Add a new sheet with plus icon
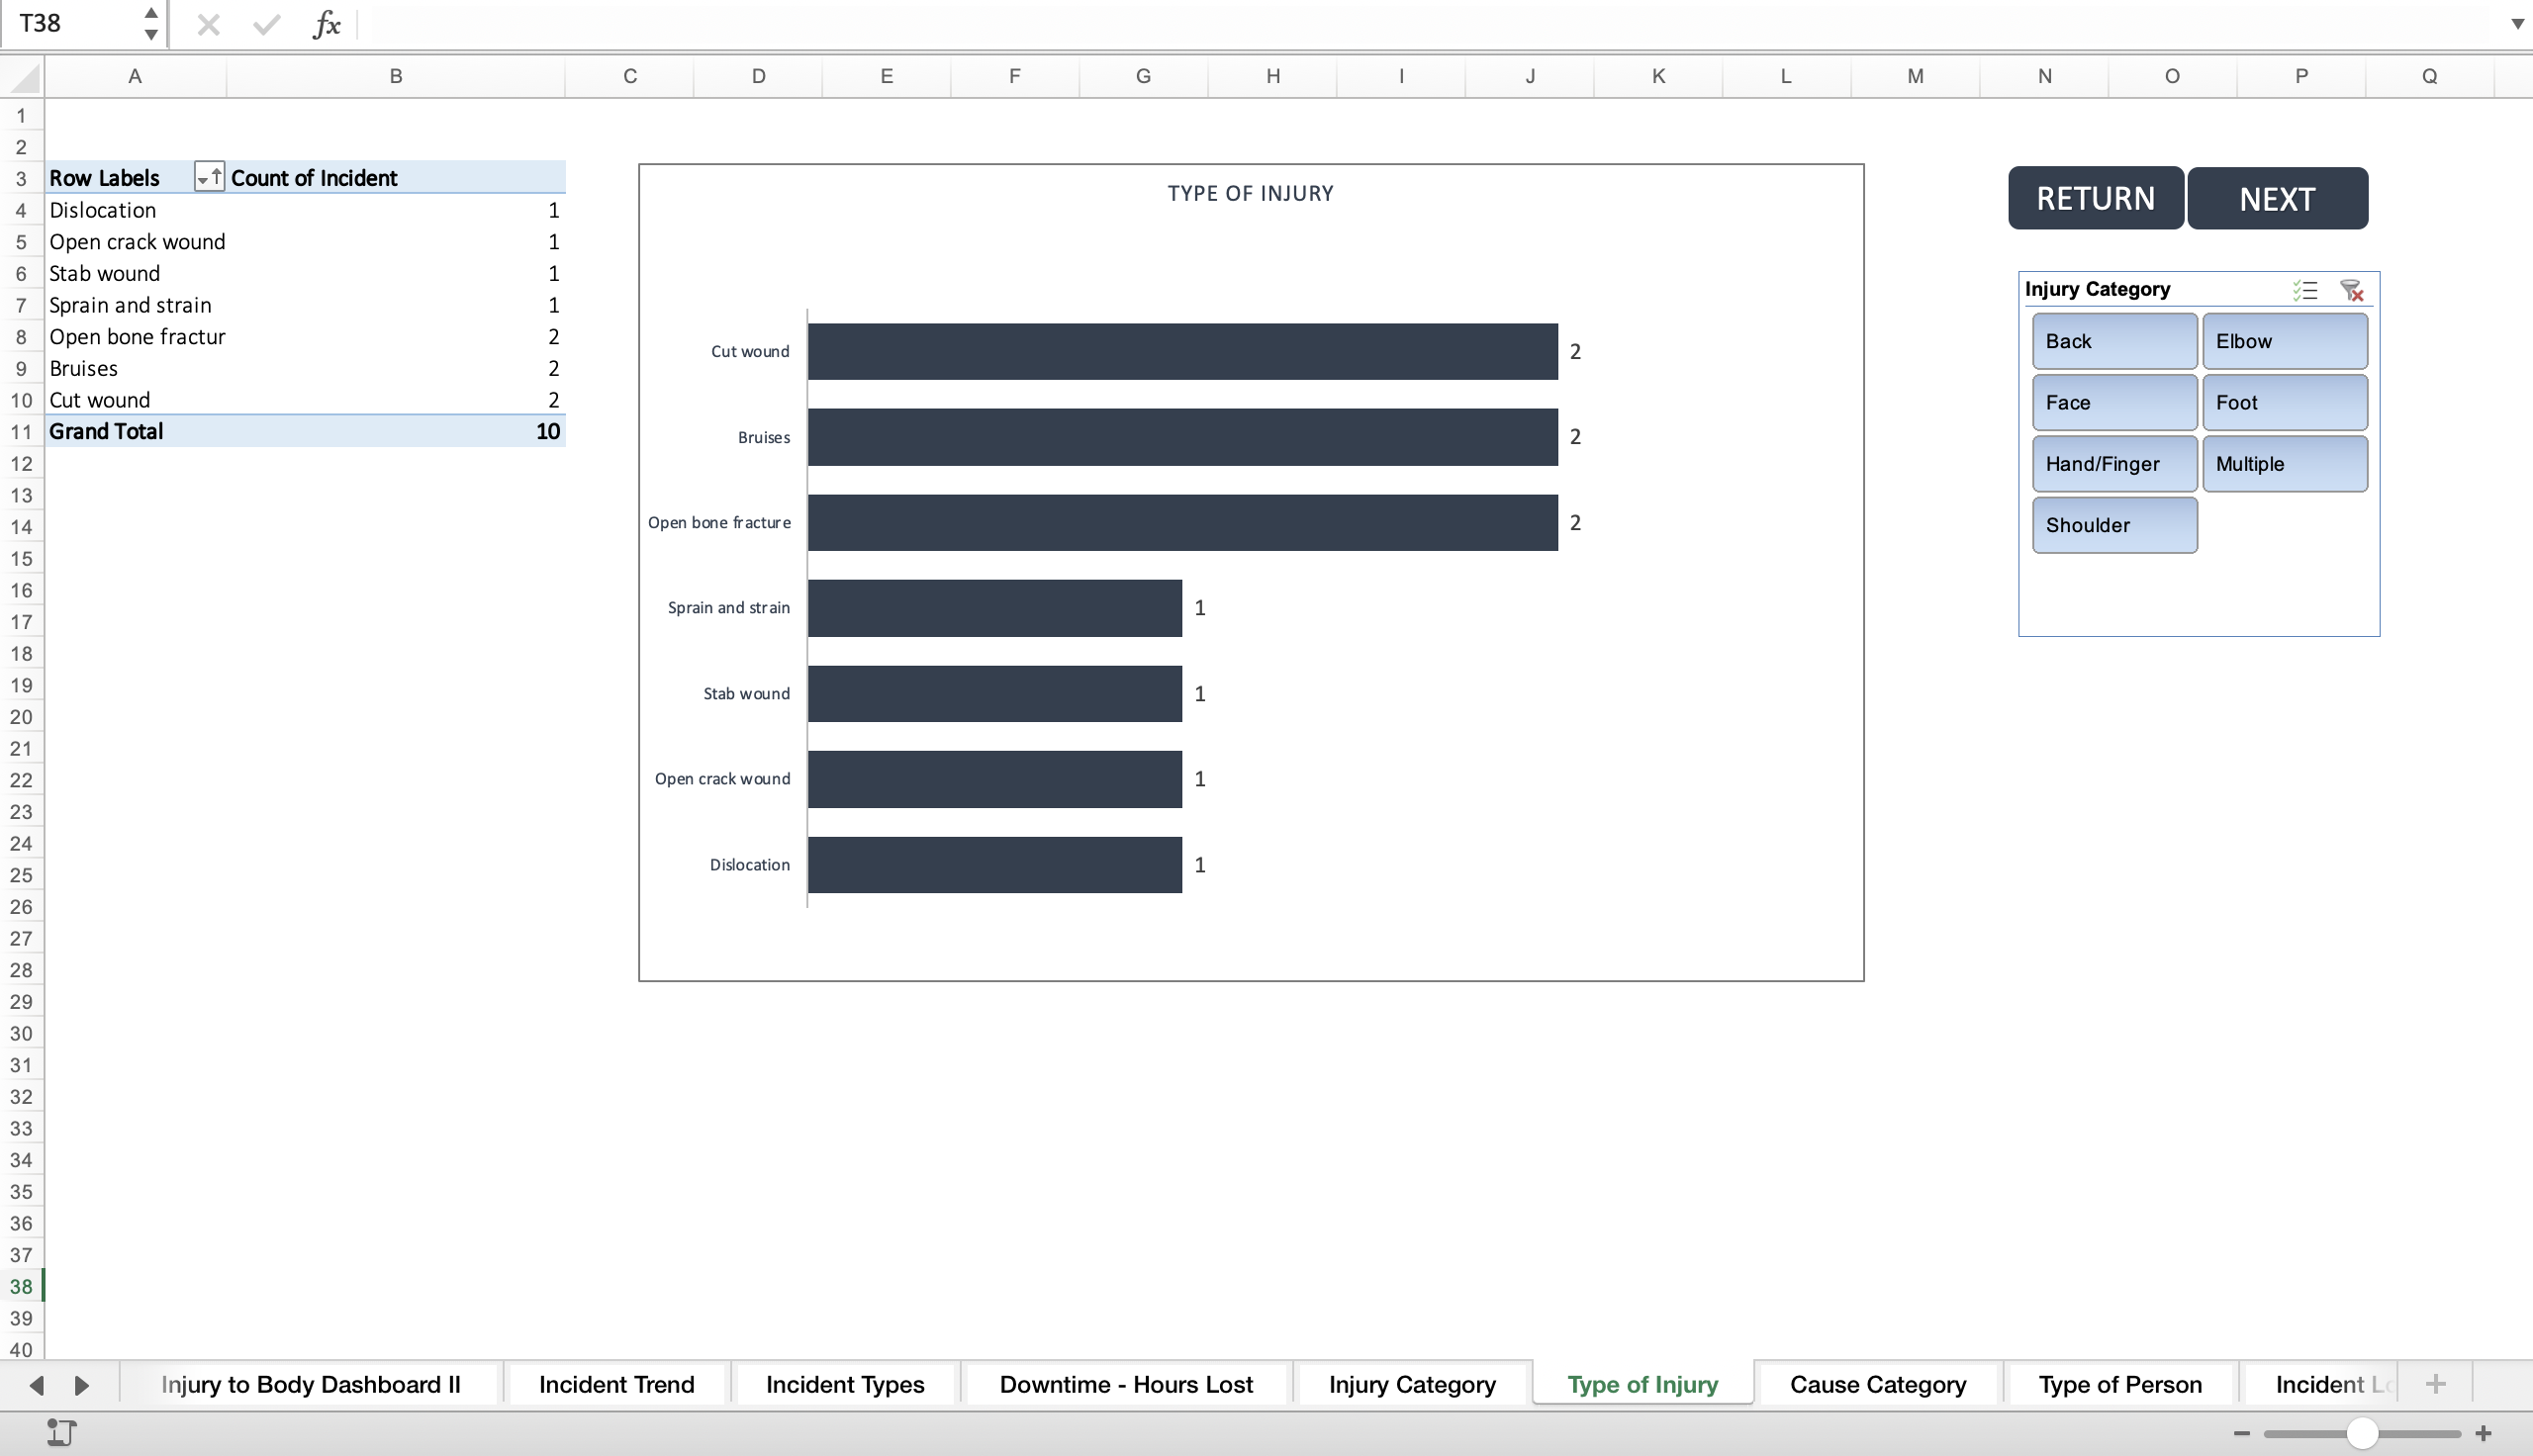 (2435, 1384)
